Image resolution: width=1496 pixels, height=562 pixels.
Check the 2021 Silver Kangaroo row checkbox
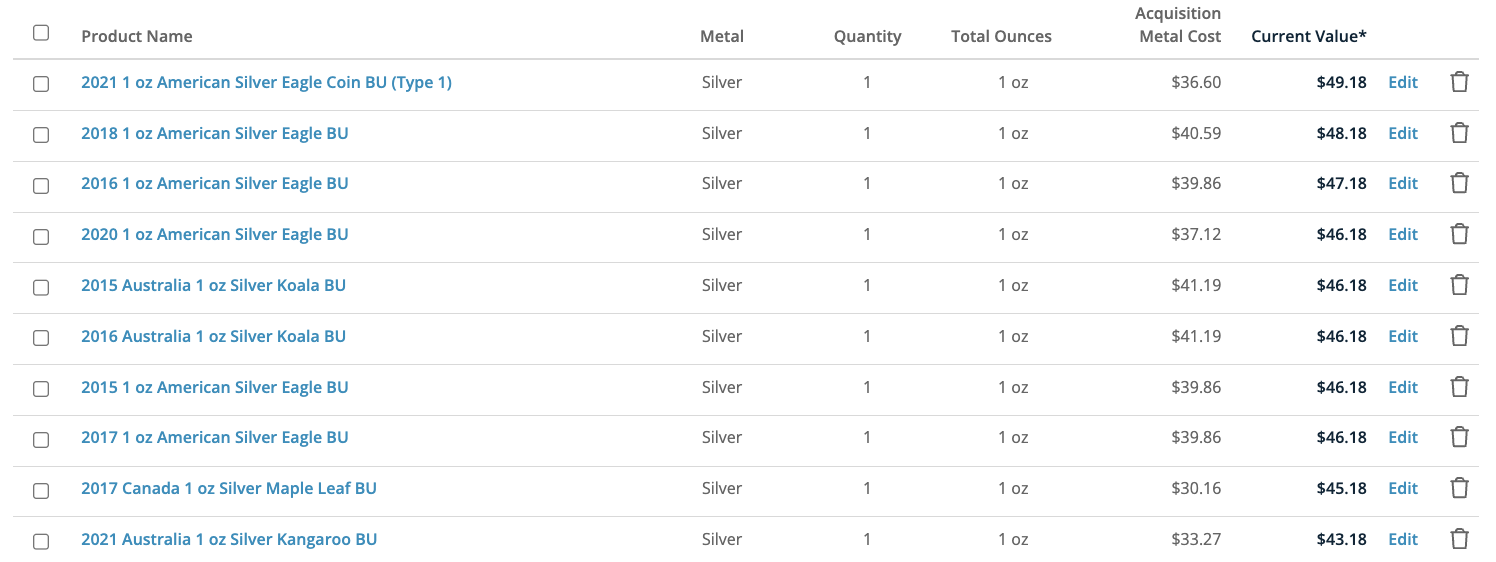point(41,541)
